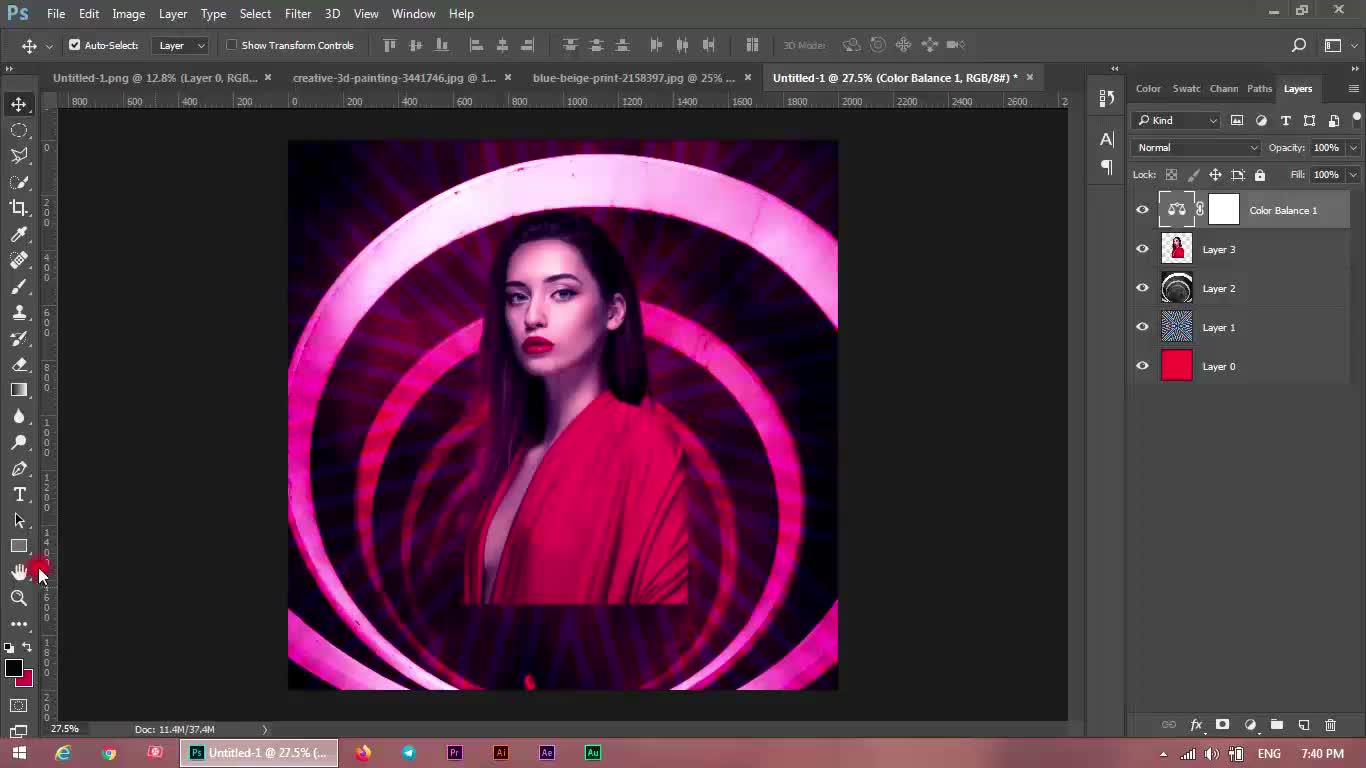This screenshot has width=1366, height=768.
Task: Select the Eraser tool
Action: coord(19,365)
